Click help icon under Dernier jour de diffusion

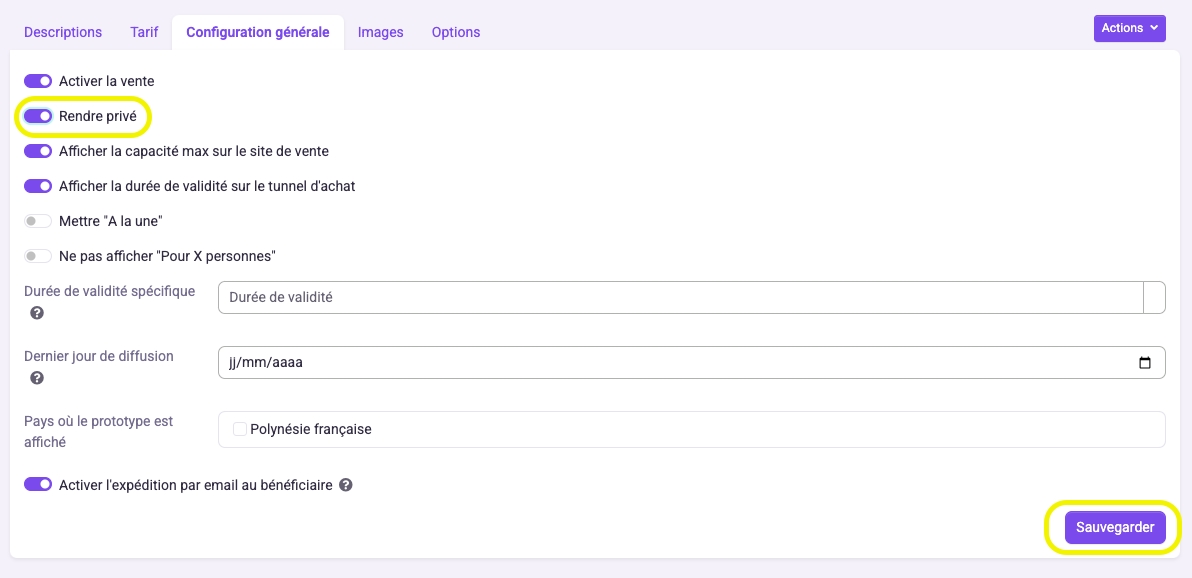click(x=36, y=378)
